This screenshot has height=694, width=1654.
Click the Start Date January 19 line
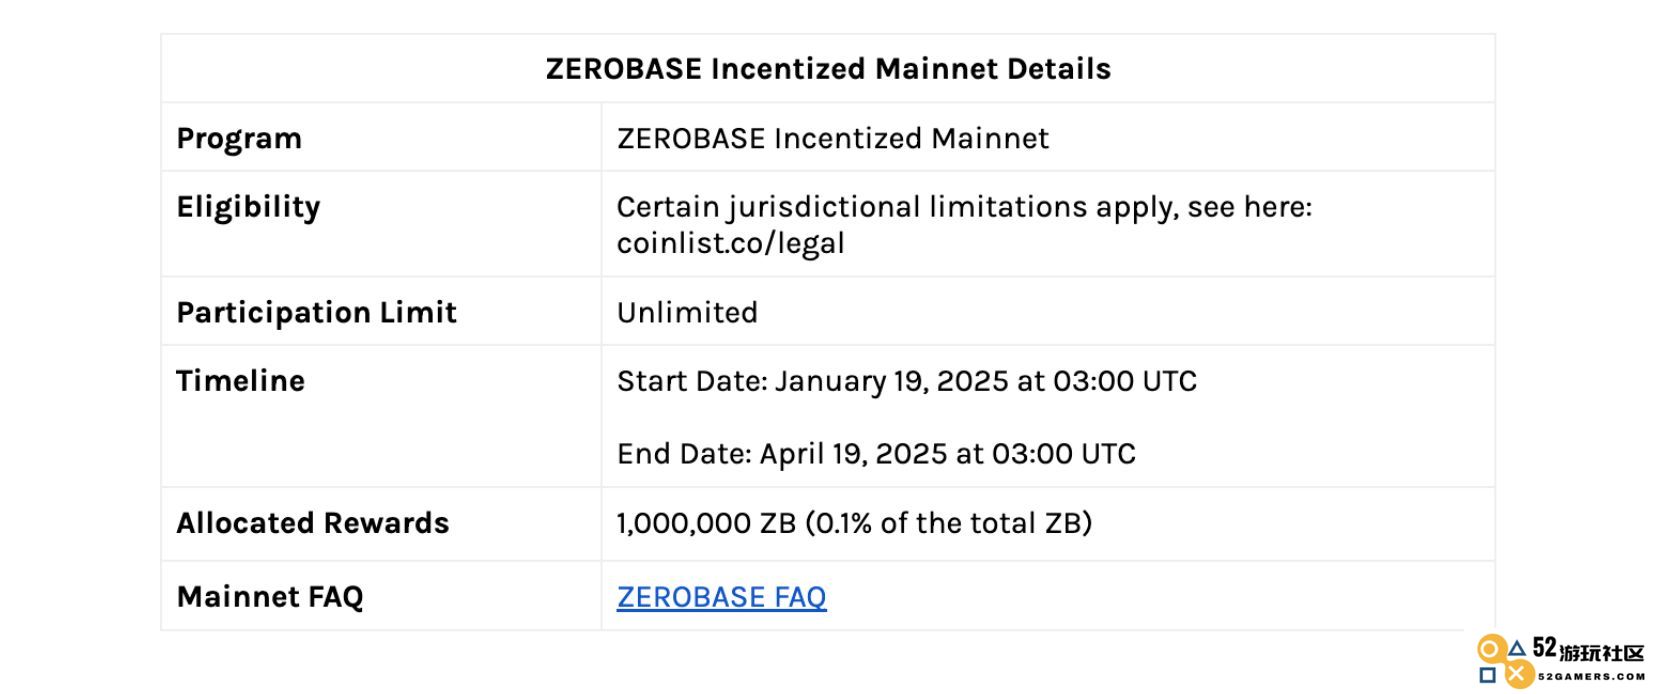(907, 381)
